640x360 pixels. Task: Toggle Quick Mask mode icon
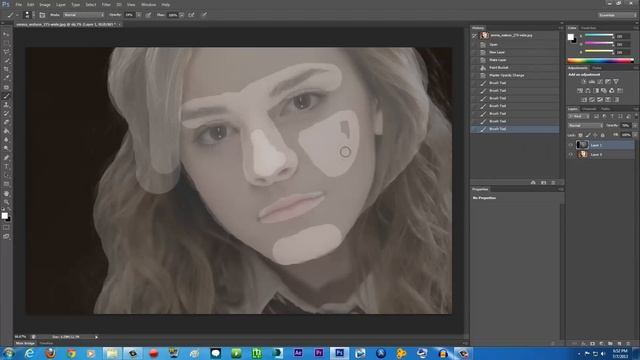coord(6,227)
